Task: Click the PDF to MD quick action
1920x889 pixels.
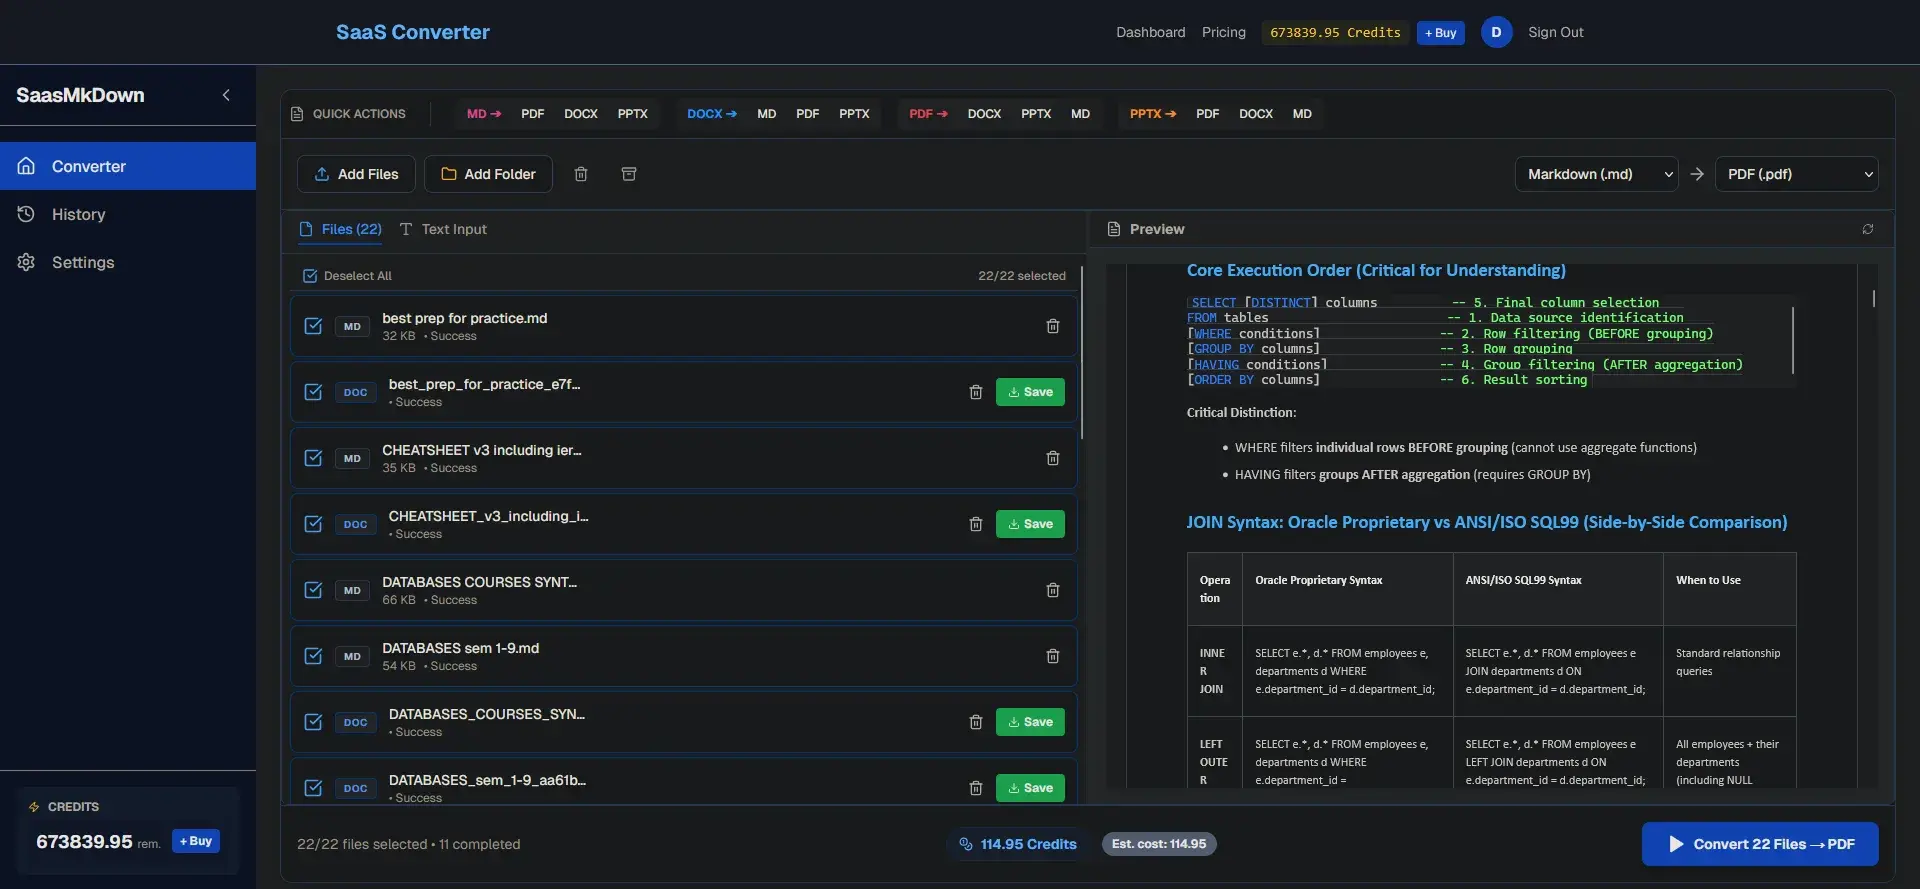Action: point(1080,114)
